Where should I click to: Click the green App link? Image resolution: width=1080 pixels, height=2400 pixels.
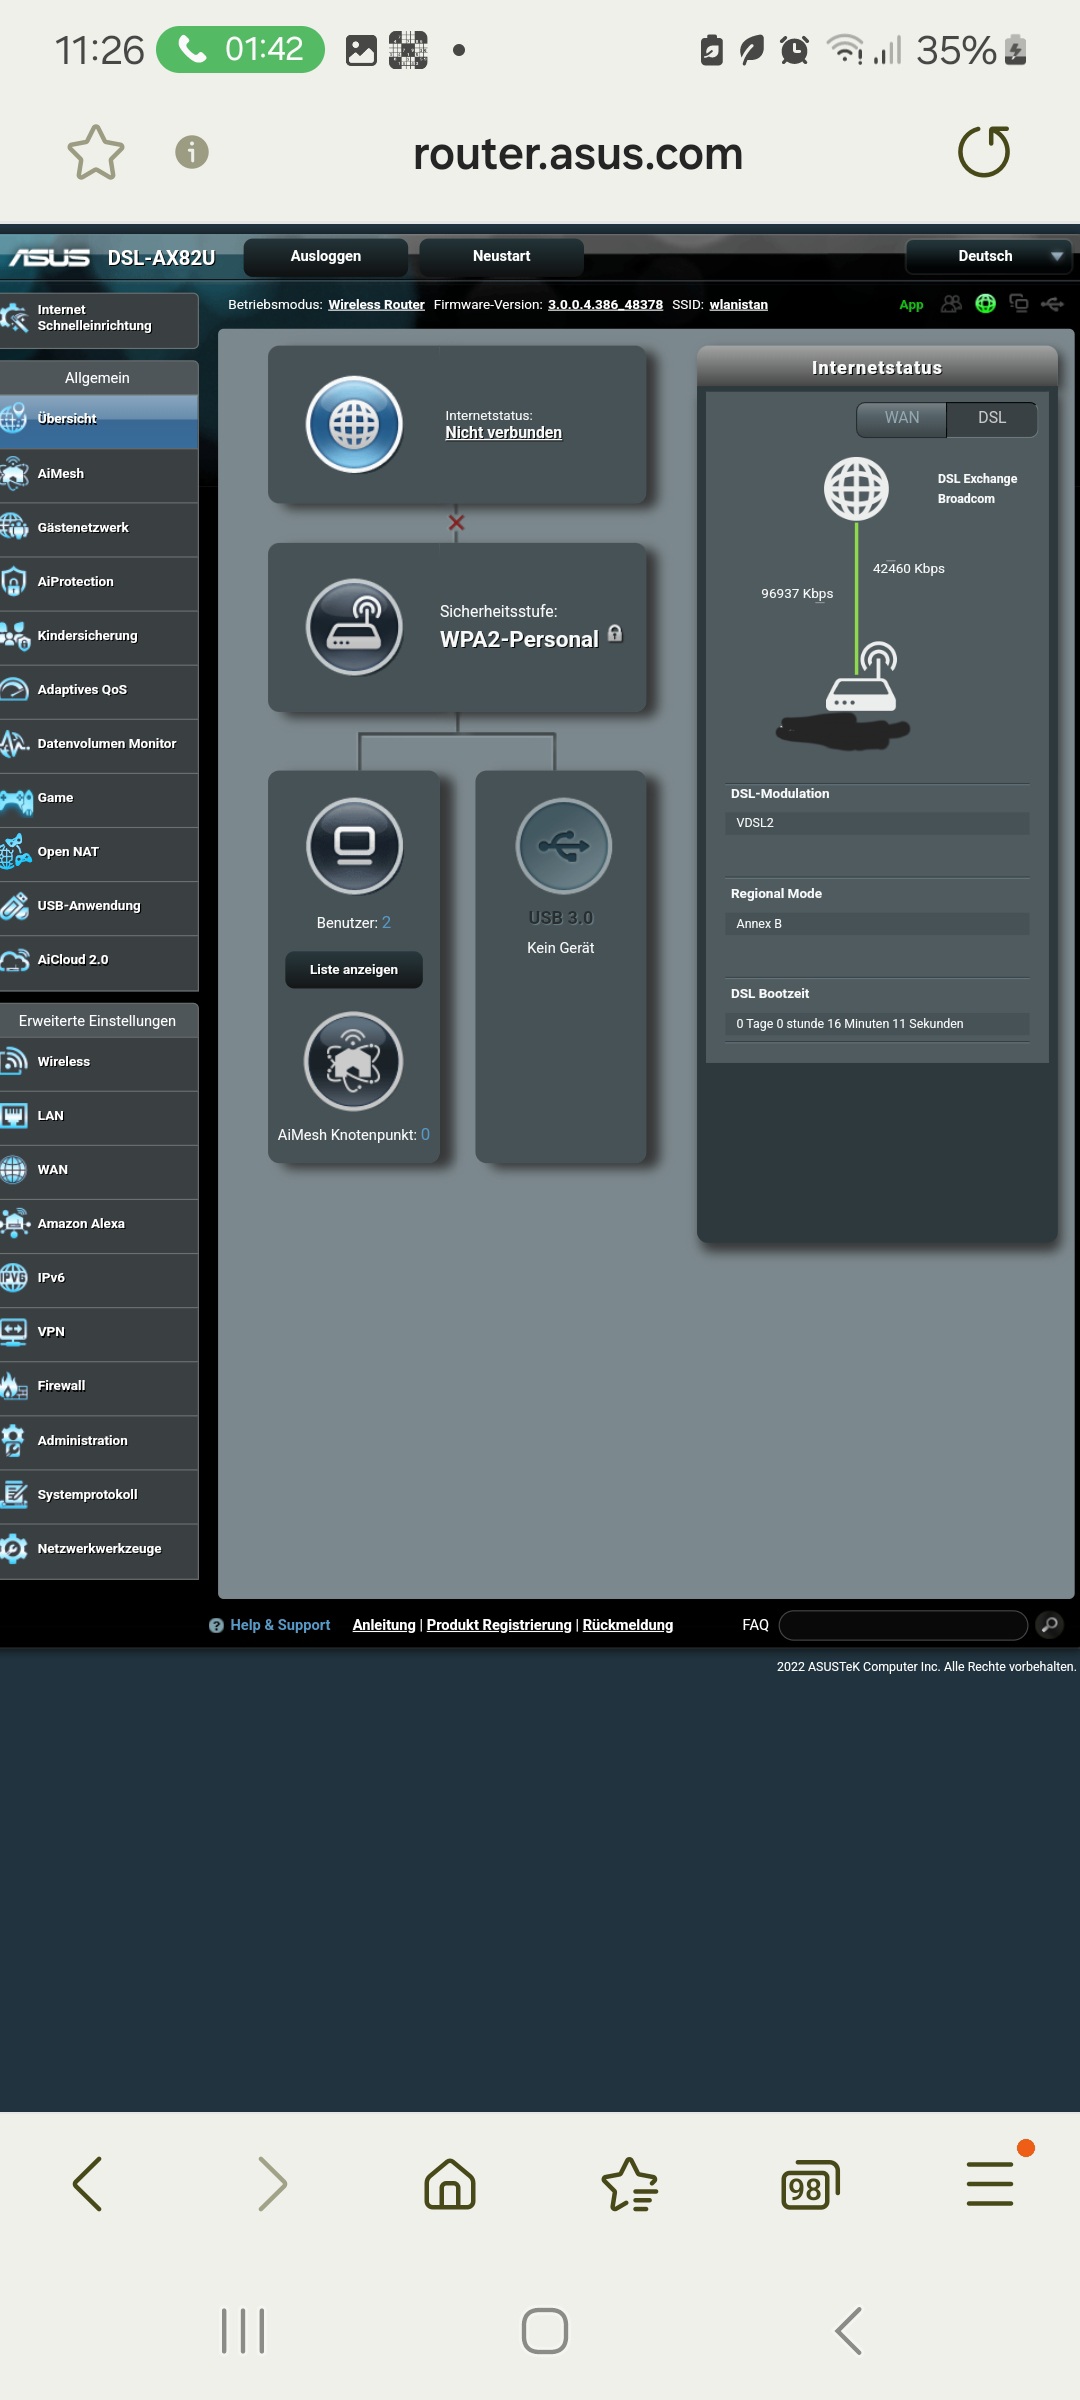pos(911,305)
